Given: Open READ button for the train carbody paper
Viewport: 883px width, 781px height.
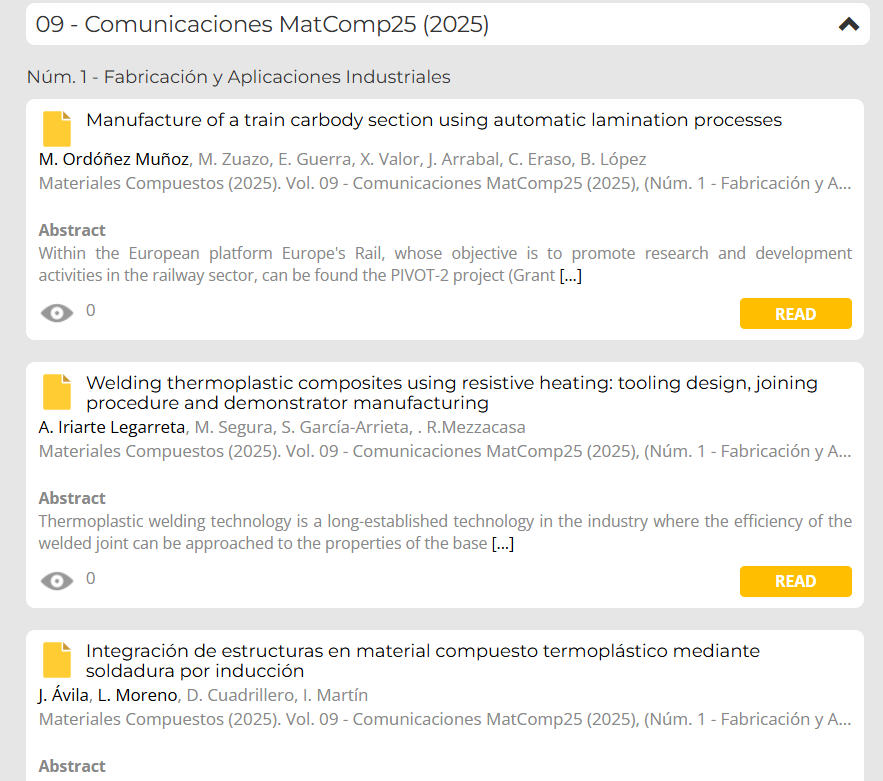Looking at the screenshot, I should pos(795,314).
